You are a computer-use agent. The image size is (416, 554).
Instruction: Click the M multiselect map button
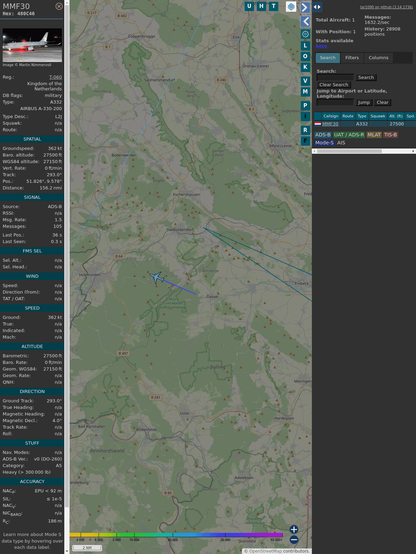305,92
